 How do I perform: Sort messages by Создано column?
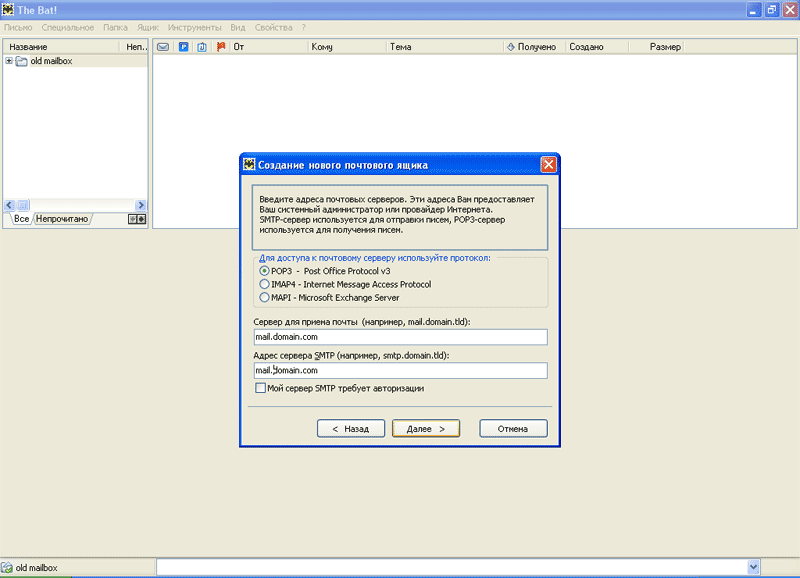[597, 47]
